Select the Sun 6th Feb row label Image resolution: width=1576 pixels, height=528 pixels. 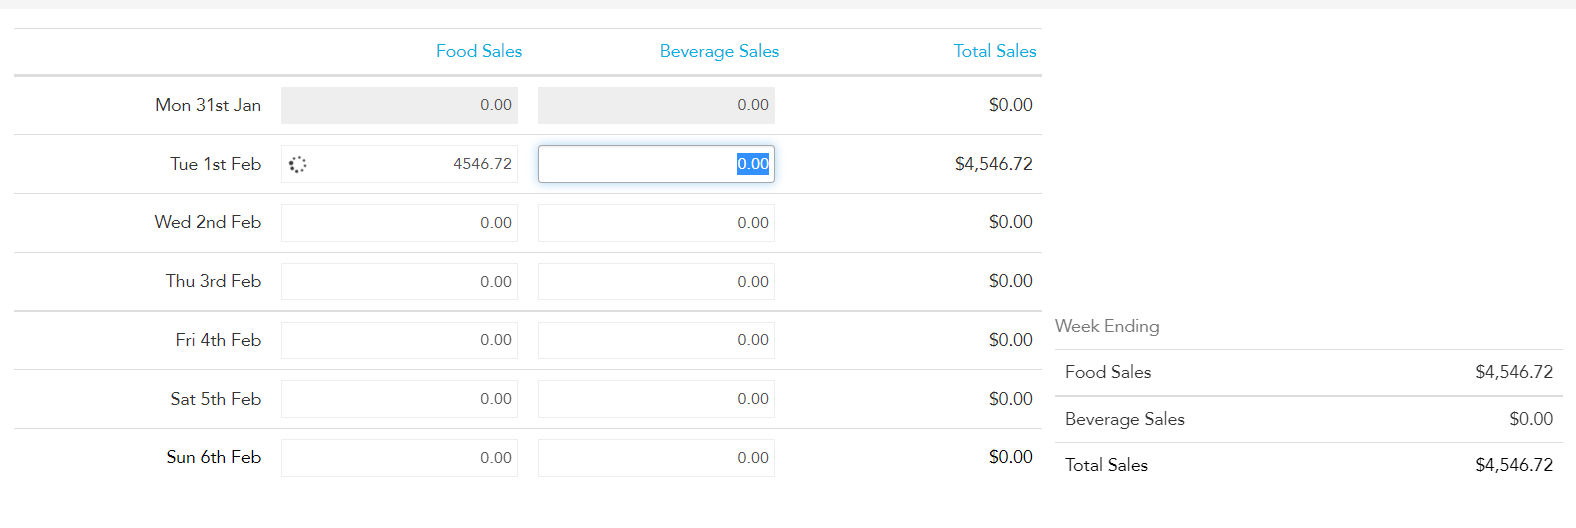(x=213, y=457)
